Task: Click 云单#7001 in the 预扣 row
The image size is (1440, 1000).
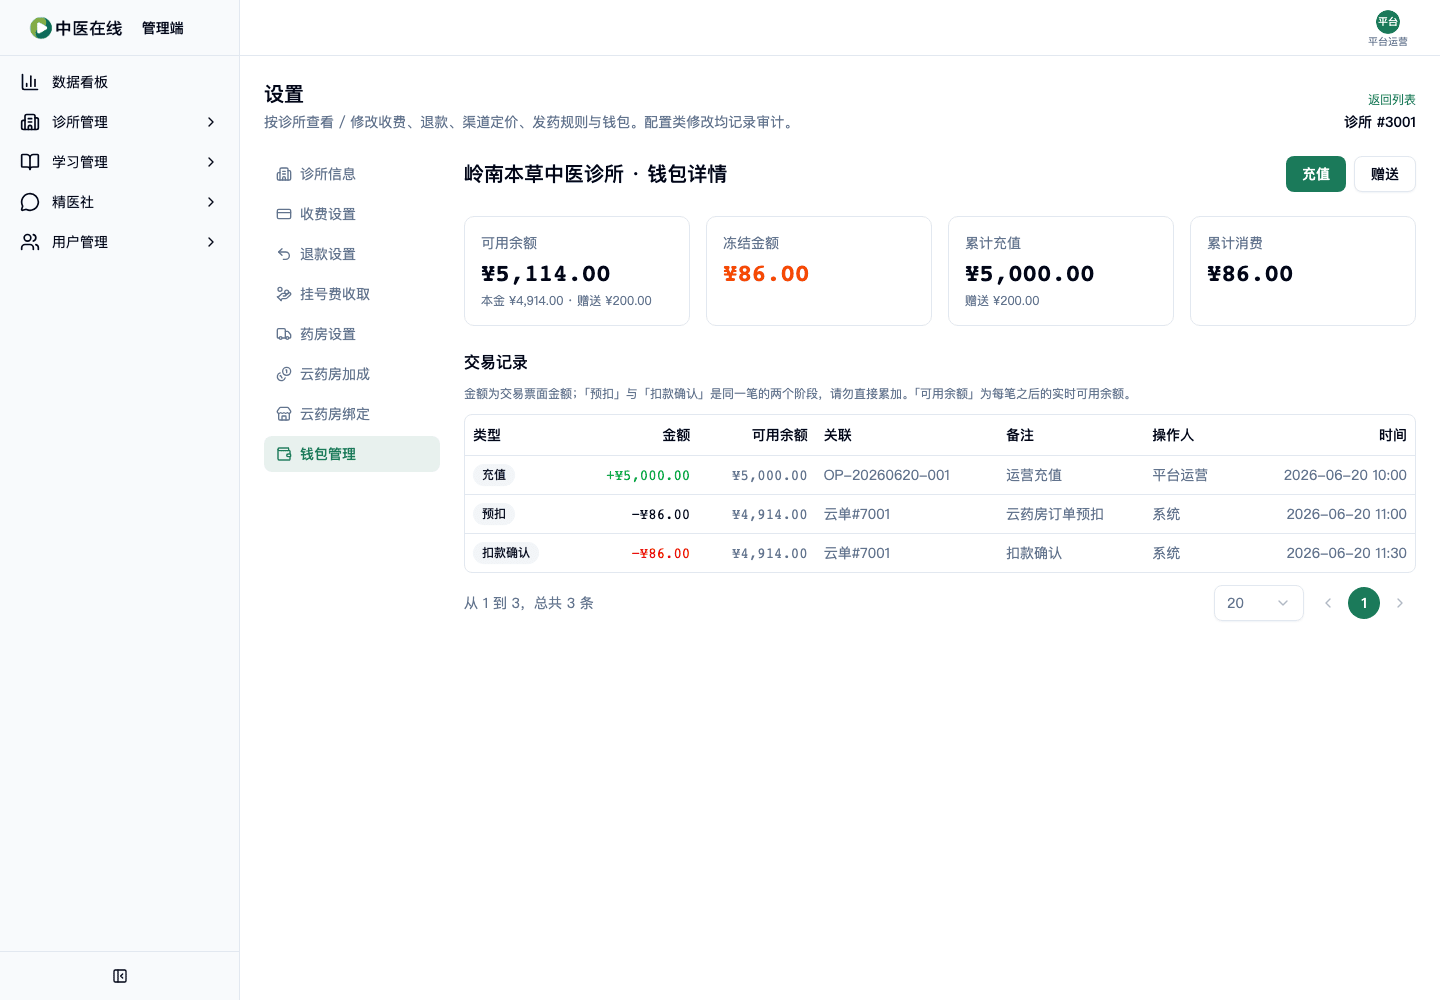Action: 857,514
